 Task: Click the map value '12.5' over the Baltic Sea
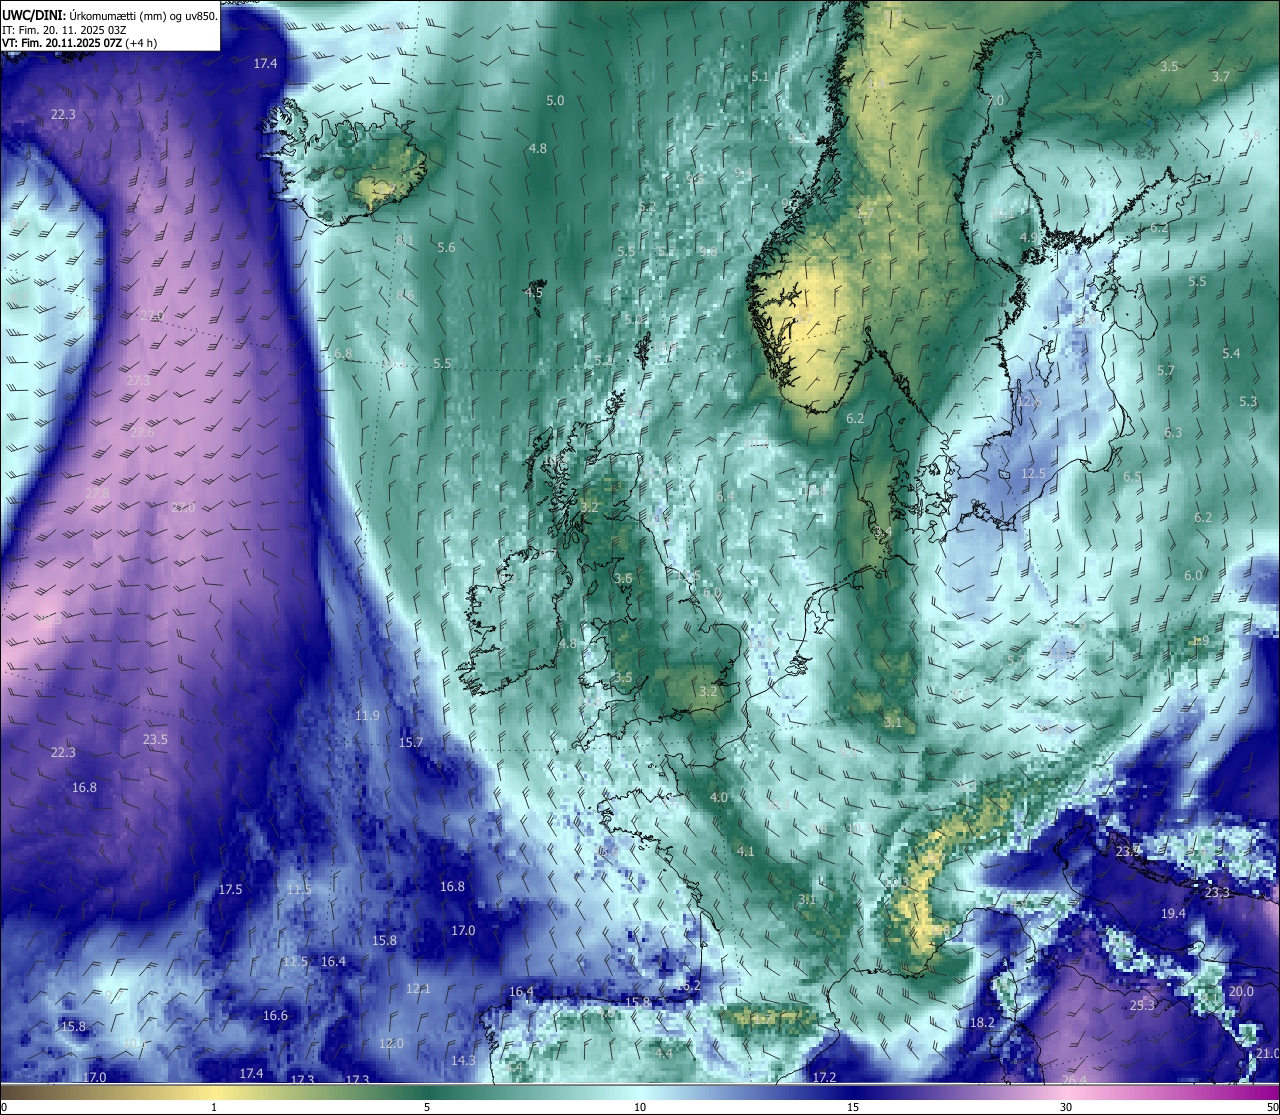pyautogui.click(x=1033, y=474)
